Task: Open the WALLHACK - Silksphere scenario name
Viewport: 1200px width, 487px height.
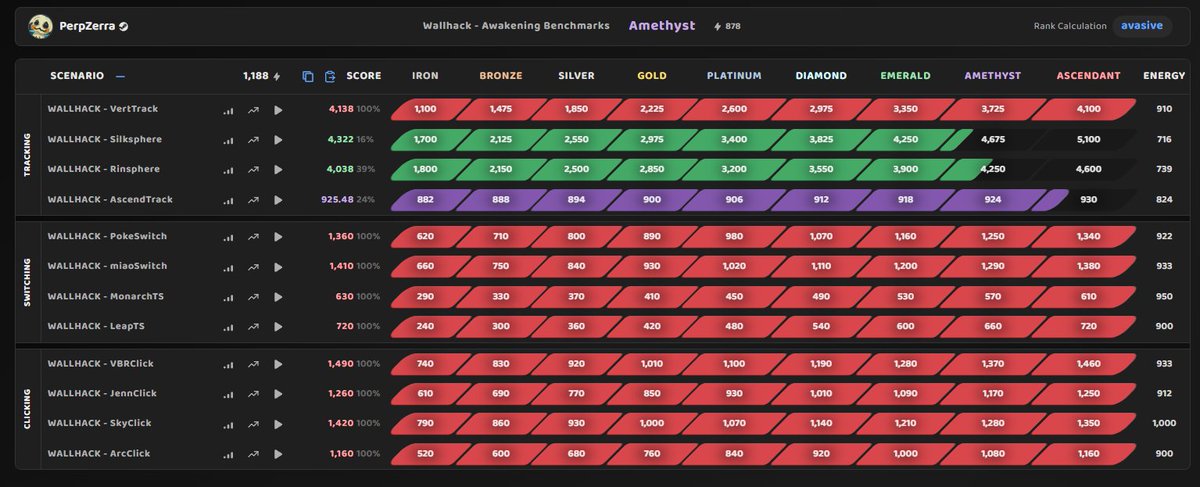Action: [x=105, y=139]
